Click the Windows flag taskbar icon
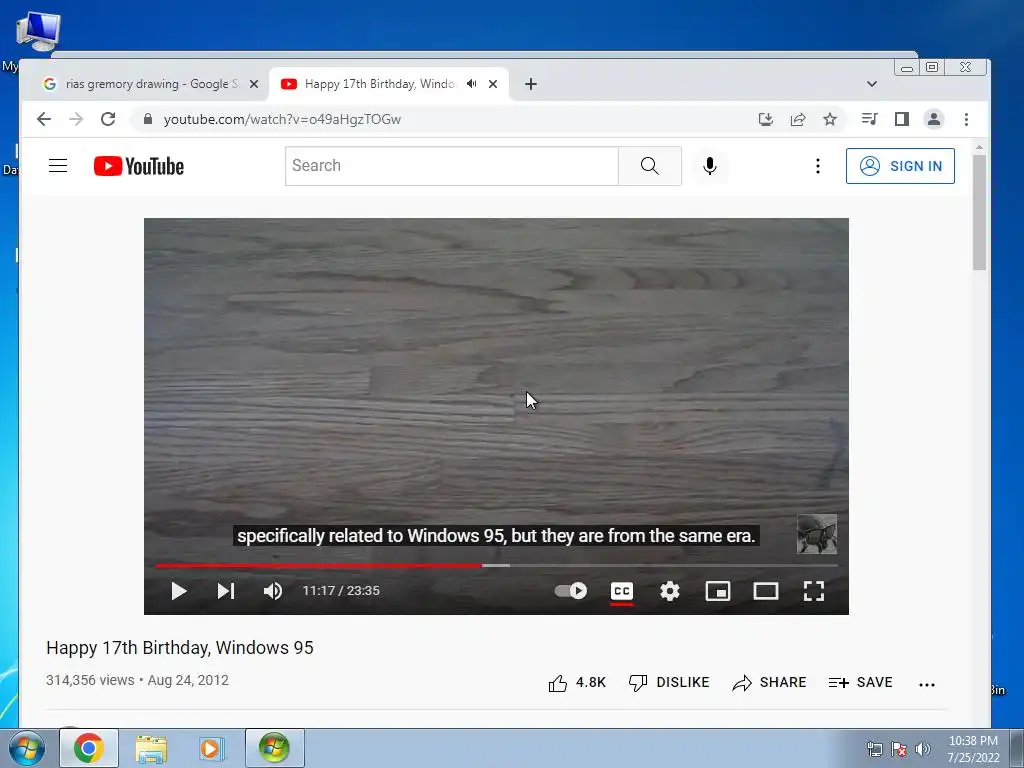This screenshot has width=1024, height=768. tap(274, 748)
